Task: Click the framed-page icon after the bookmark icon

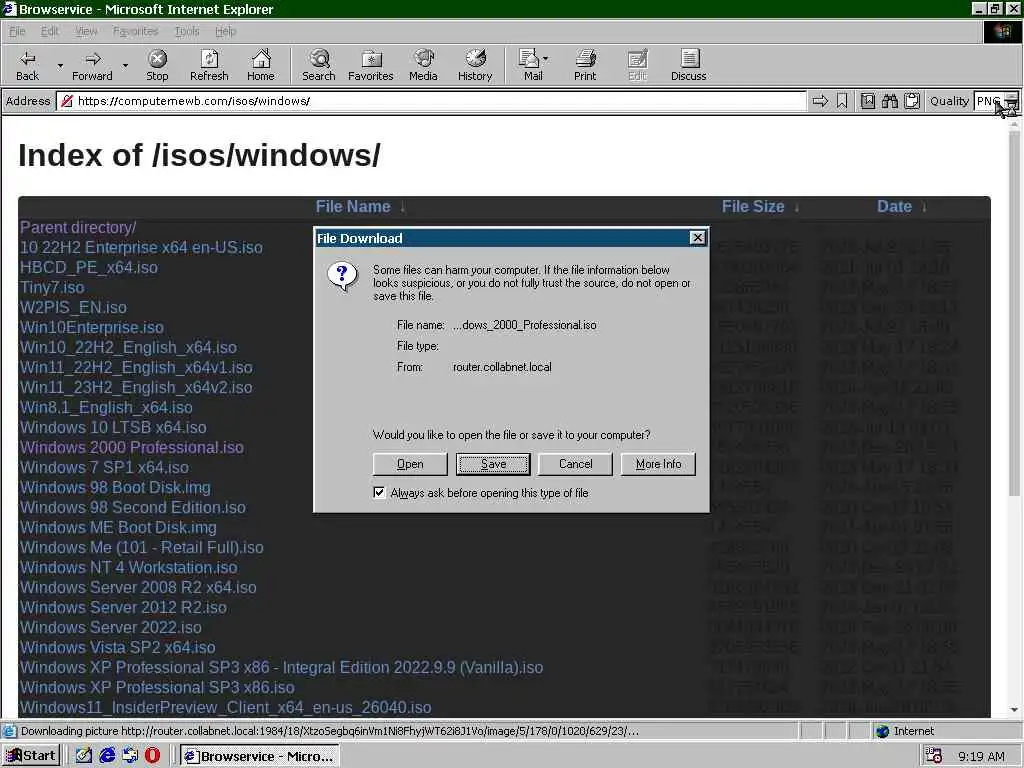Action: point(868,101)
